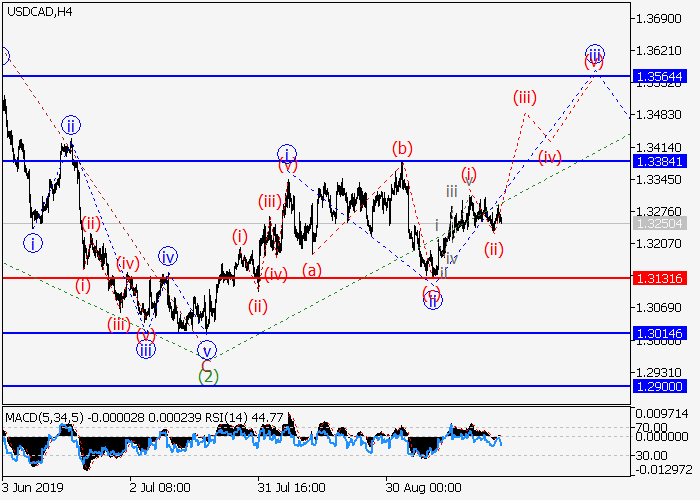Click the red (a) wave label
This screenshot has height=500, width=700.
312,270
